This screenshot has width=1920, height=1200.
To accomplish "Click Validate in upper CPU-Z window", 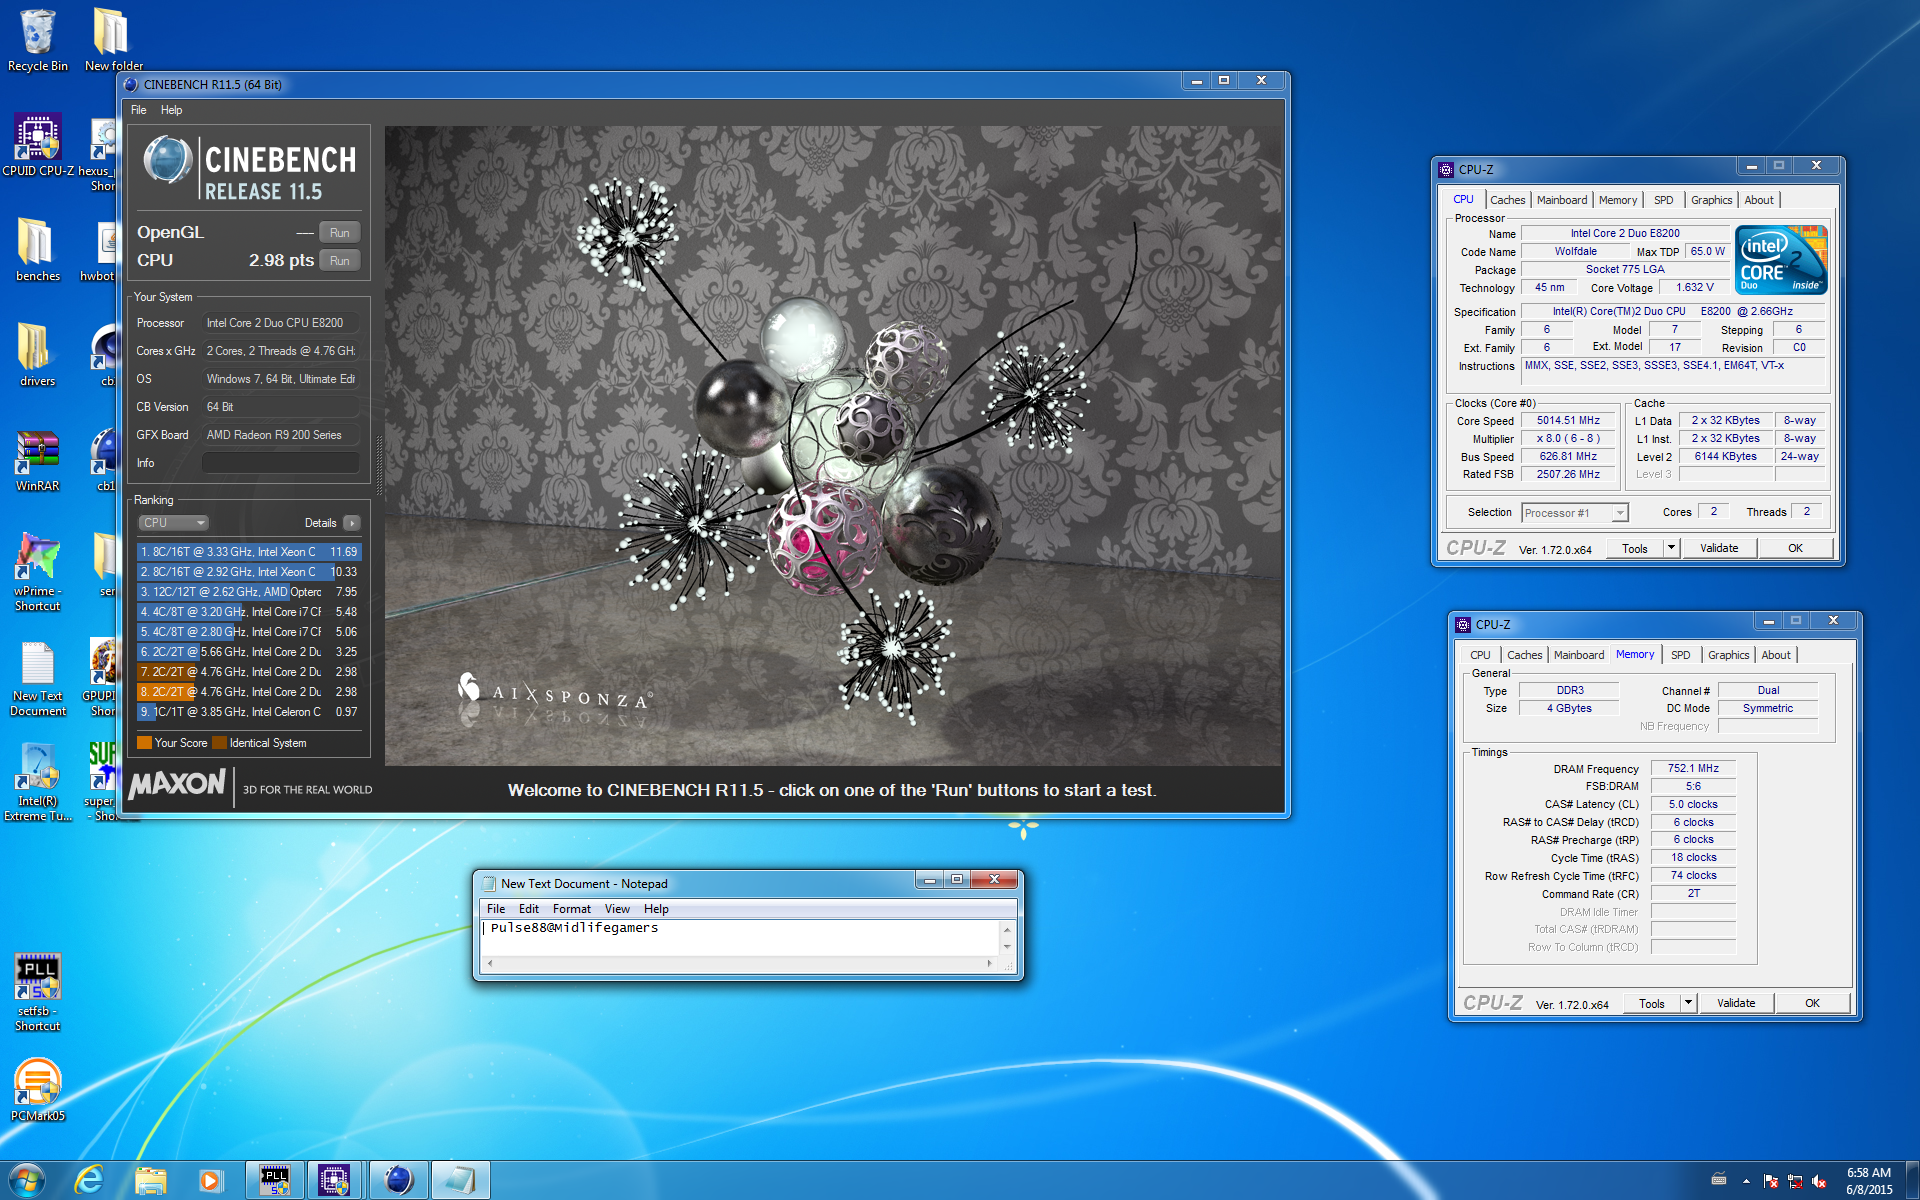I will (1719, 548).
